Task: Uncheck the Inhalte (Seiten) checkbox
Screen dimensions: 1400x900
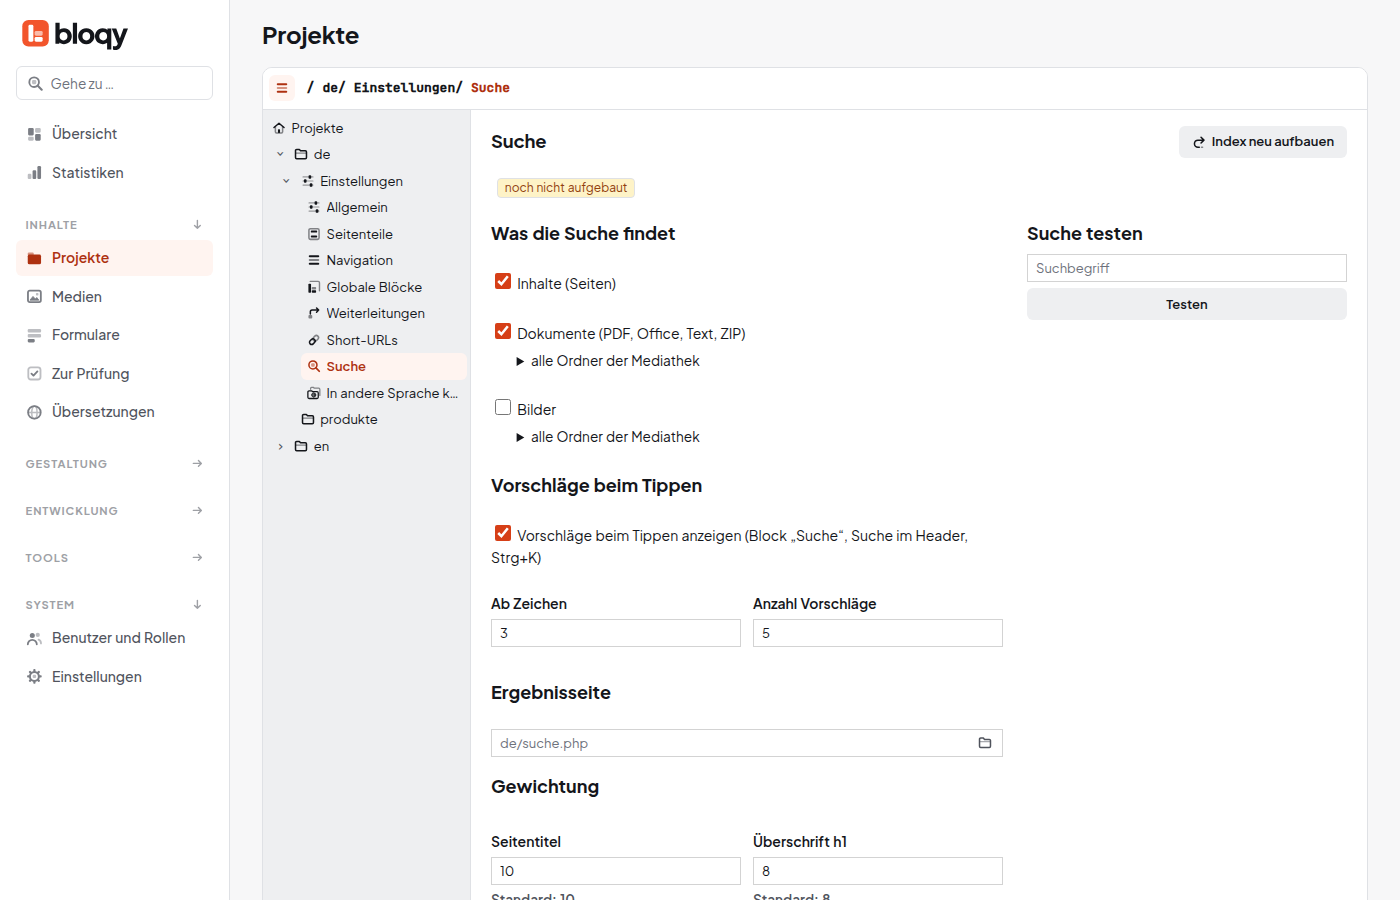Action: (503, 281)
